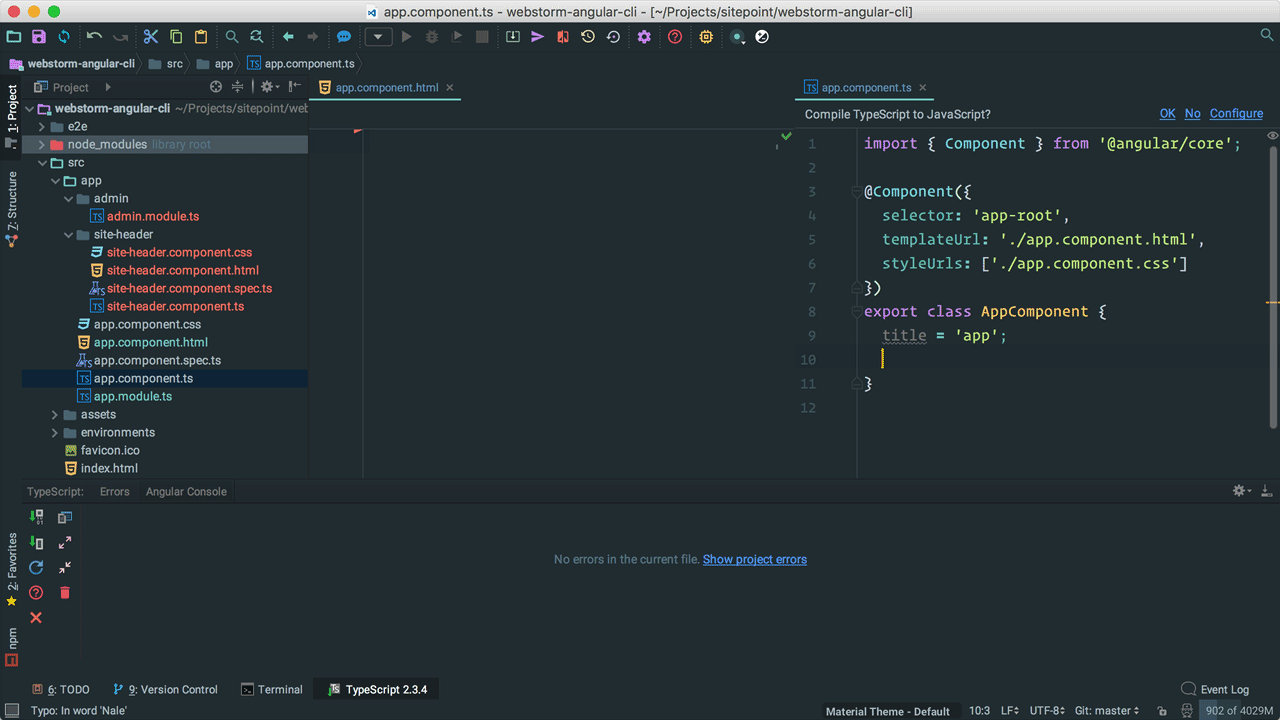This screenshot has height=720, width=1280.
Task: Open the UTF-8 encoding dropdown
Action: pyautogui.click(x=1046, y=711)
